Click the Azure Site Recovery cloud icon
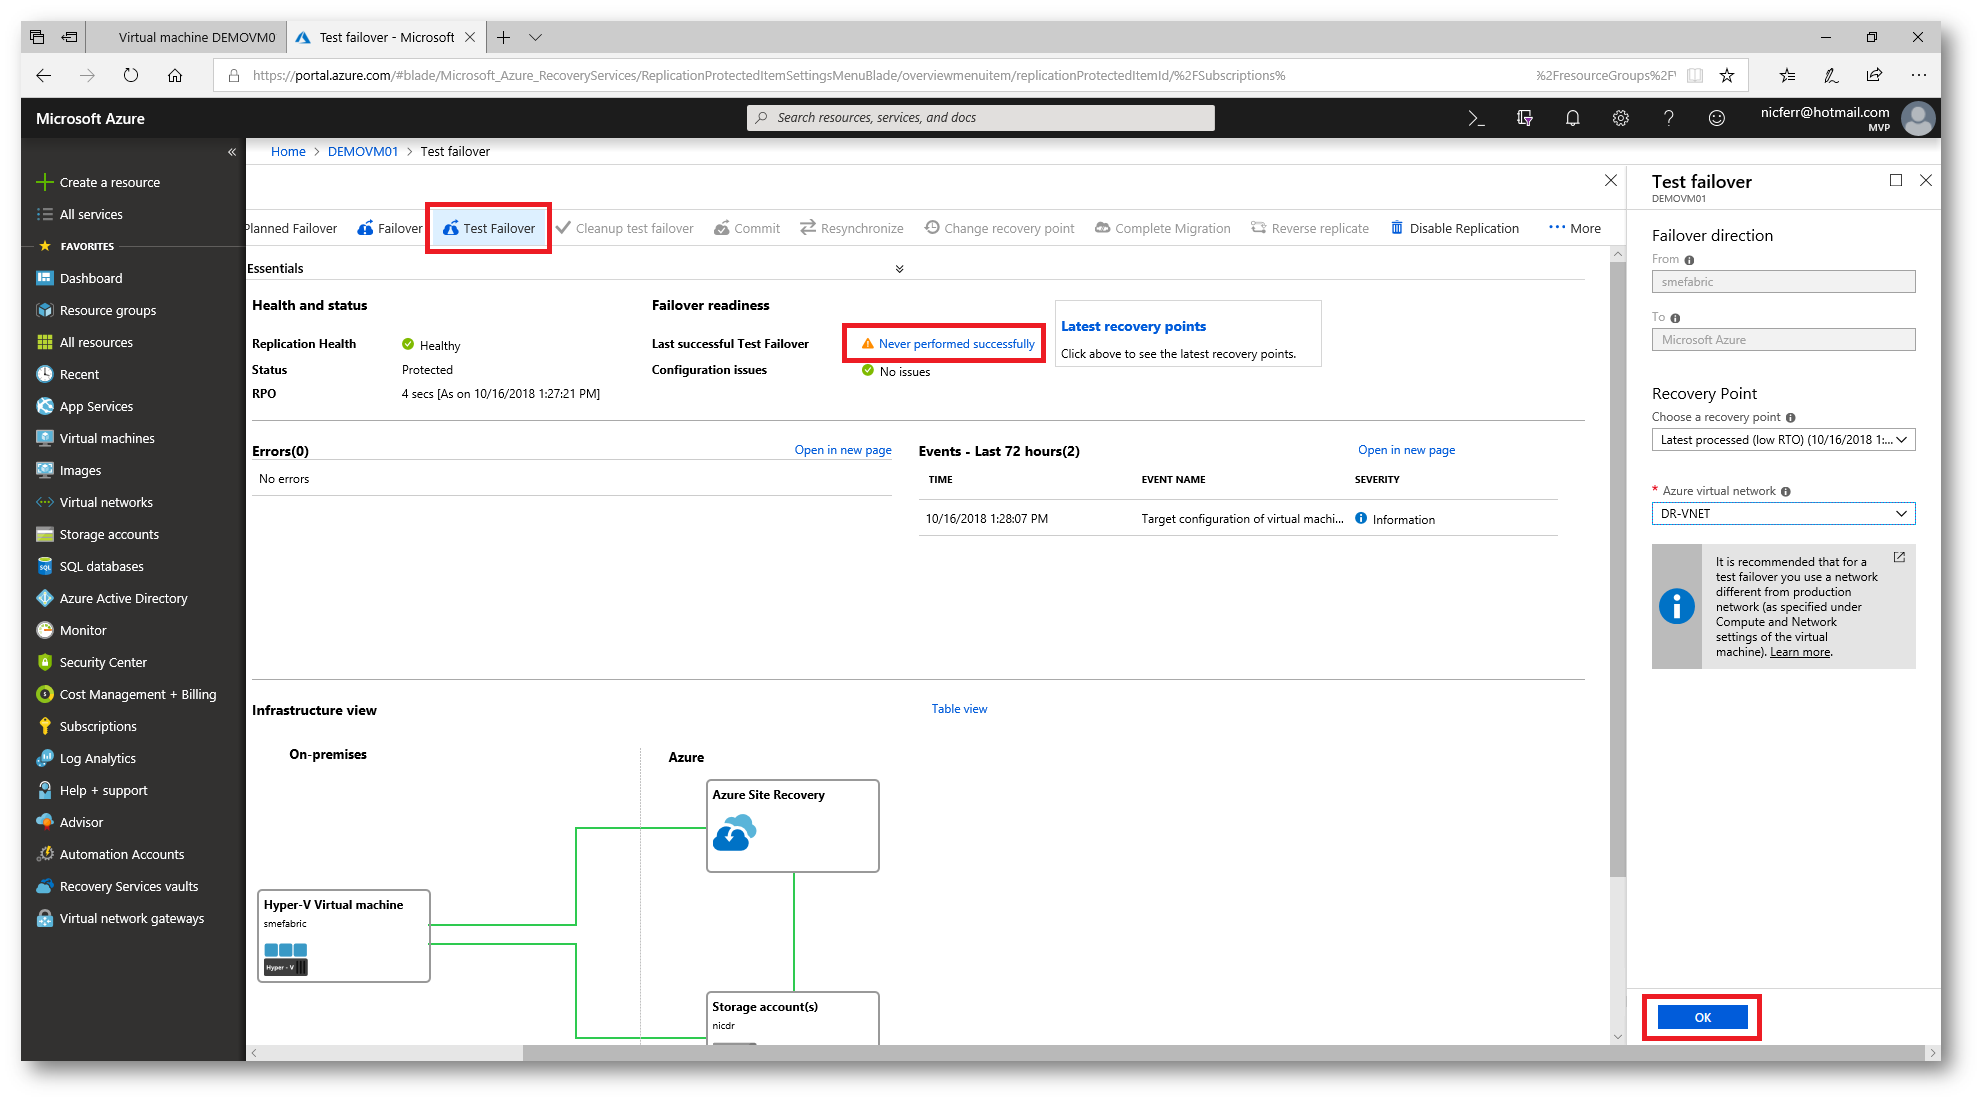 pyautogui.click(x=734, y=832)
